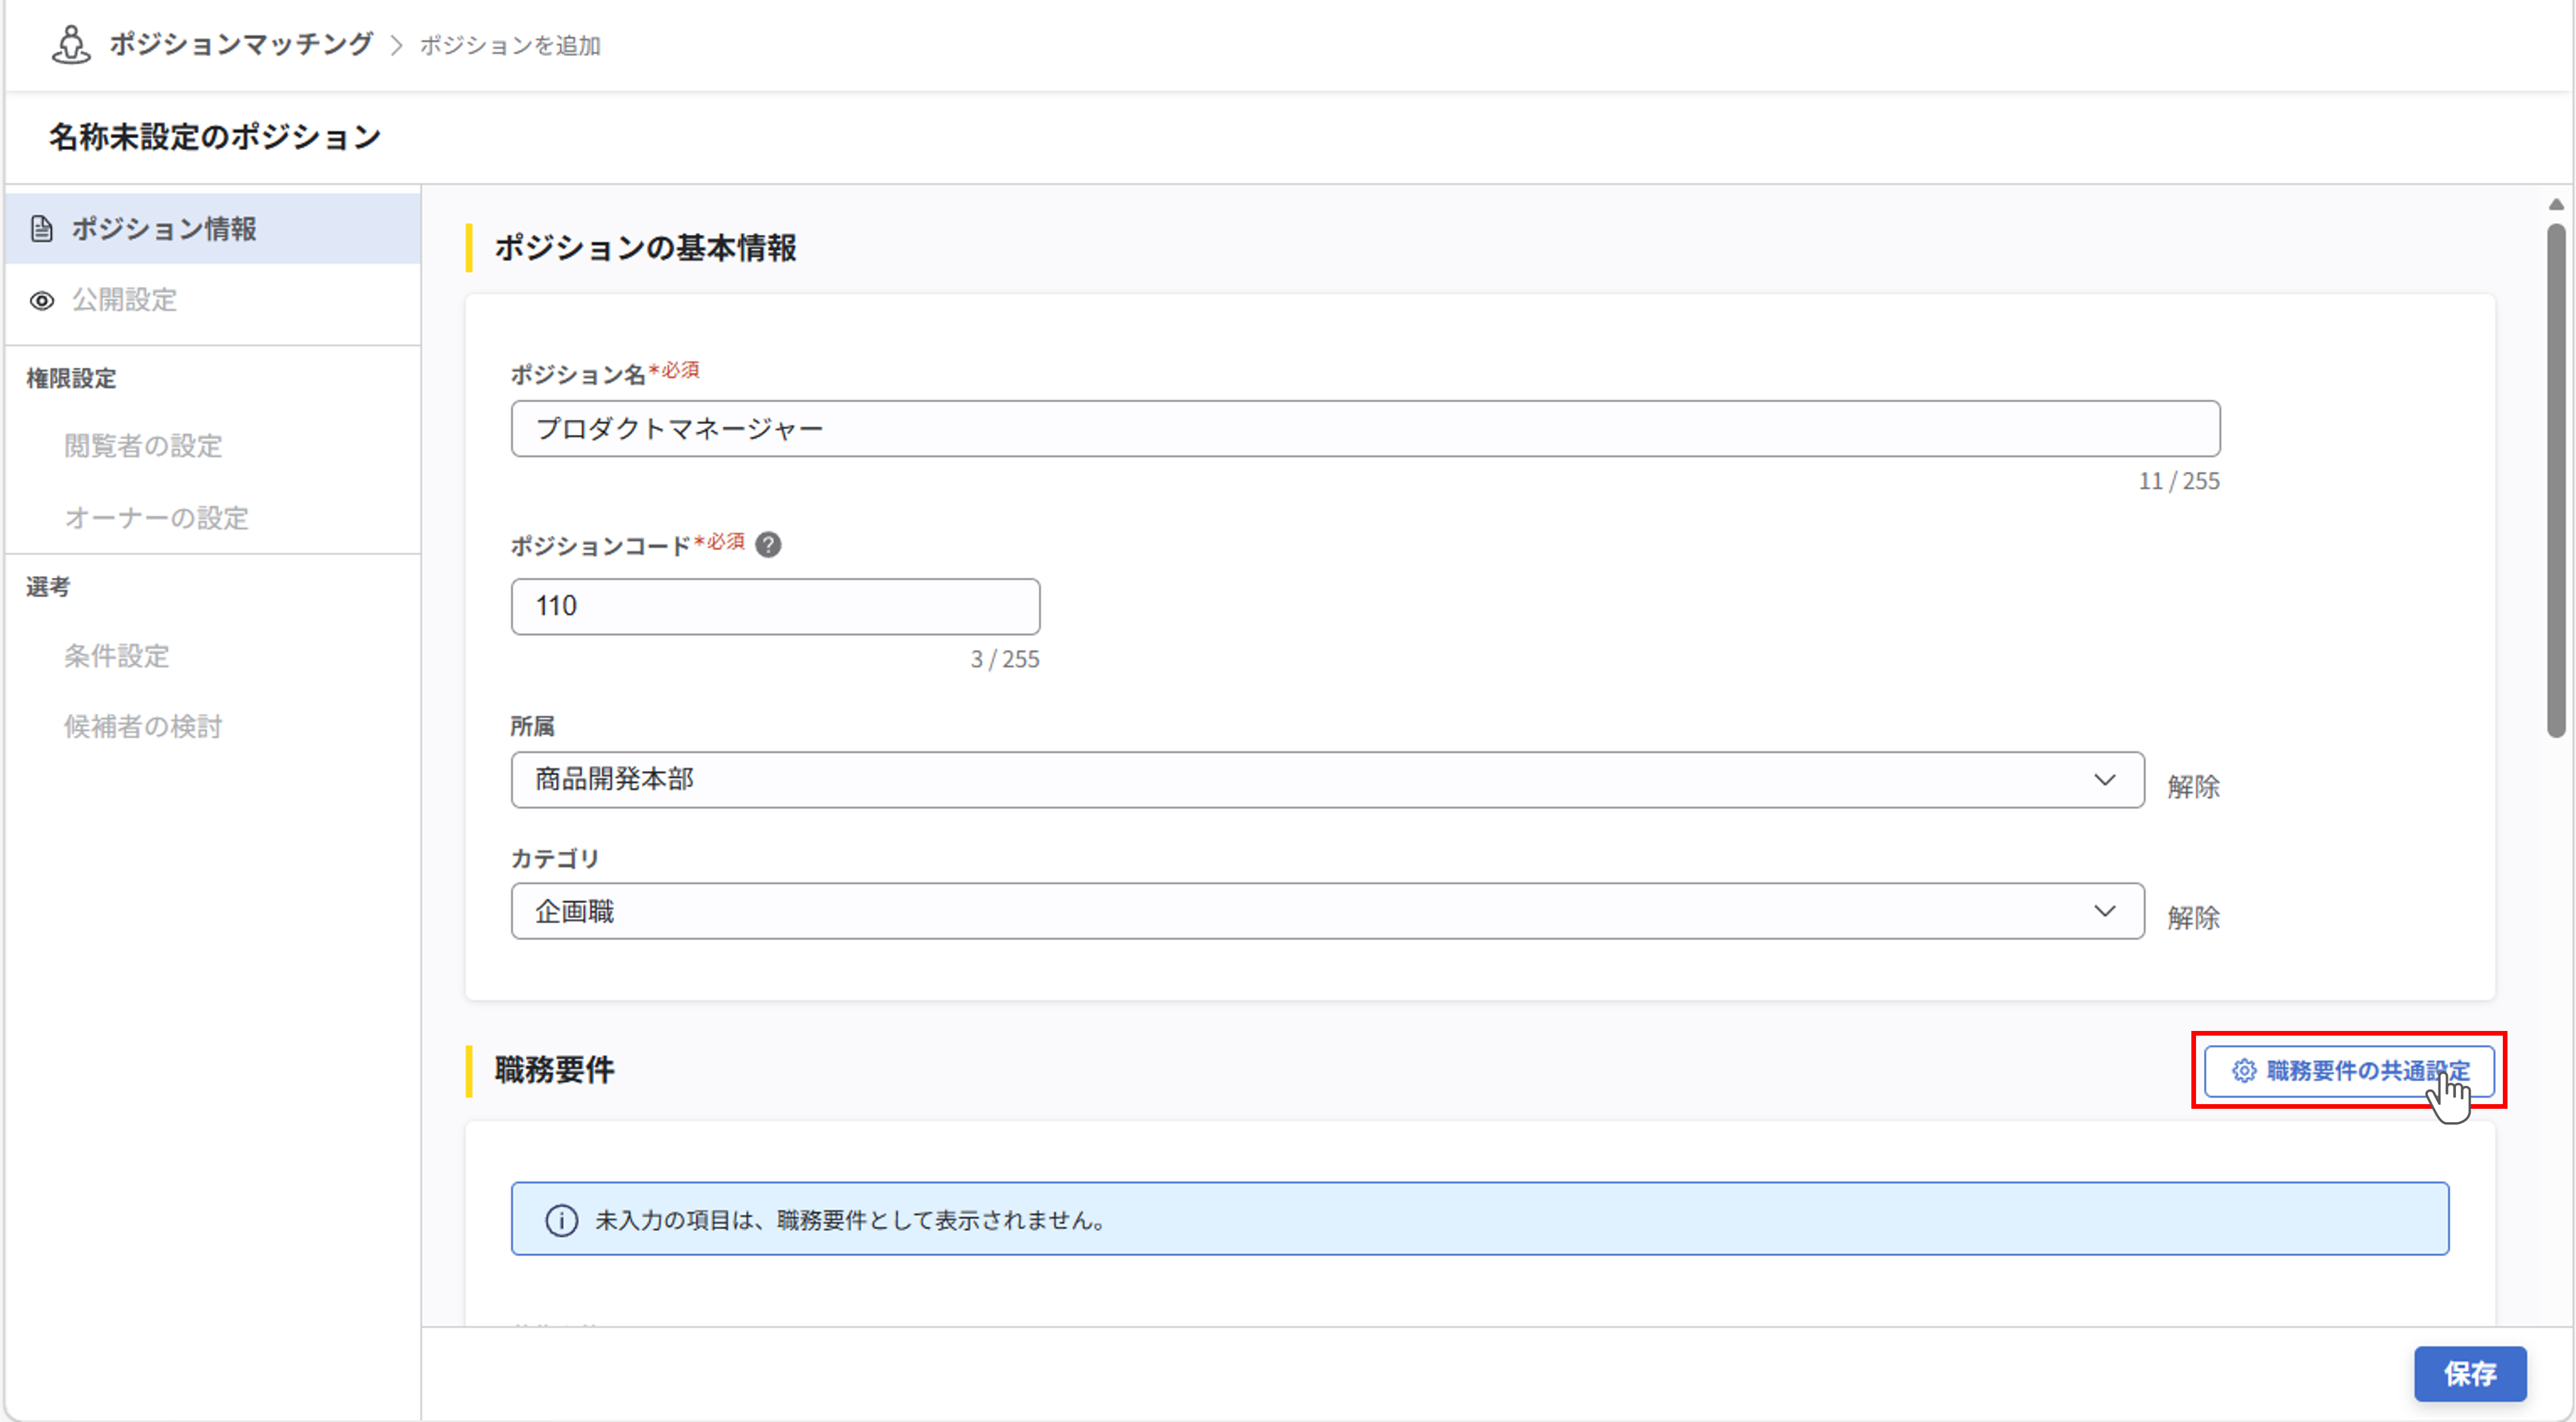This screenshot has width=2576, height=1422.
Task: Select the 名称未設定のポジション title
Action: coord(215,137)
